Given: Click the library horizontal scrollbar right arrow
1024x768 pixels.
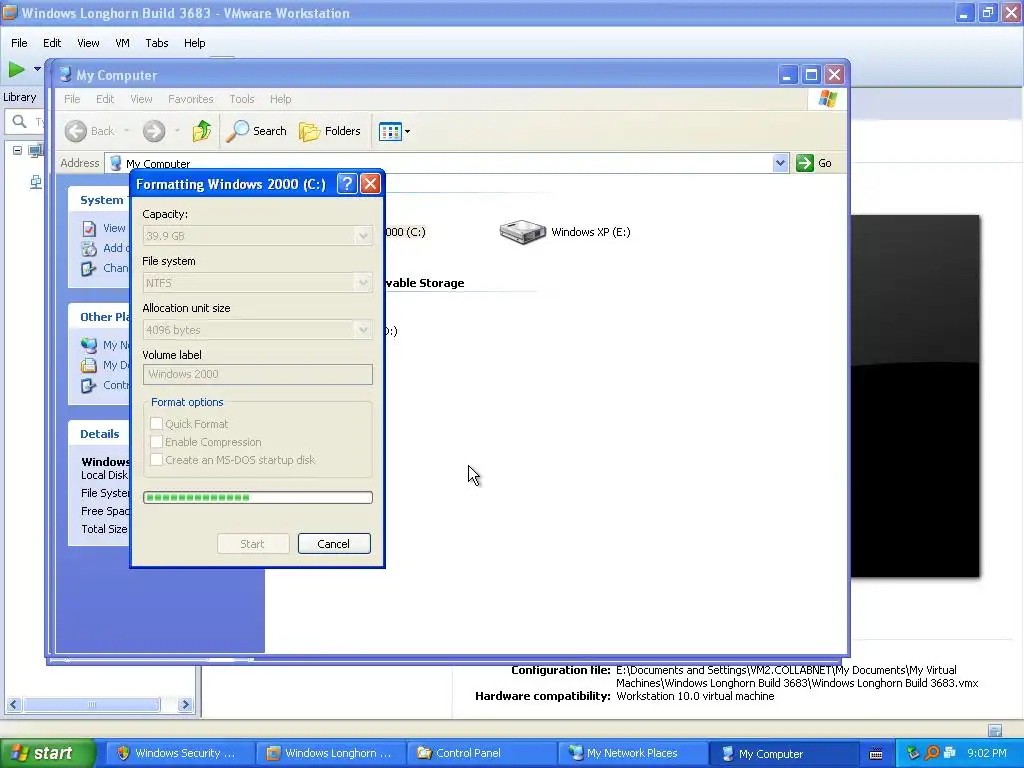Looking at the screenshot, I should point(185,705).
